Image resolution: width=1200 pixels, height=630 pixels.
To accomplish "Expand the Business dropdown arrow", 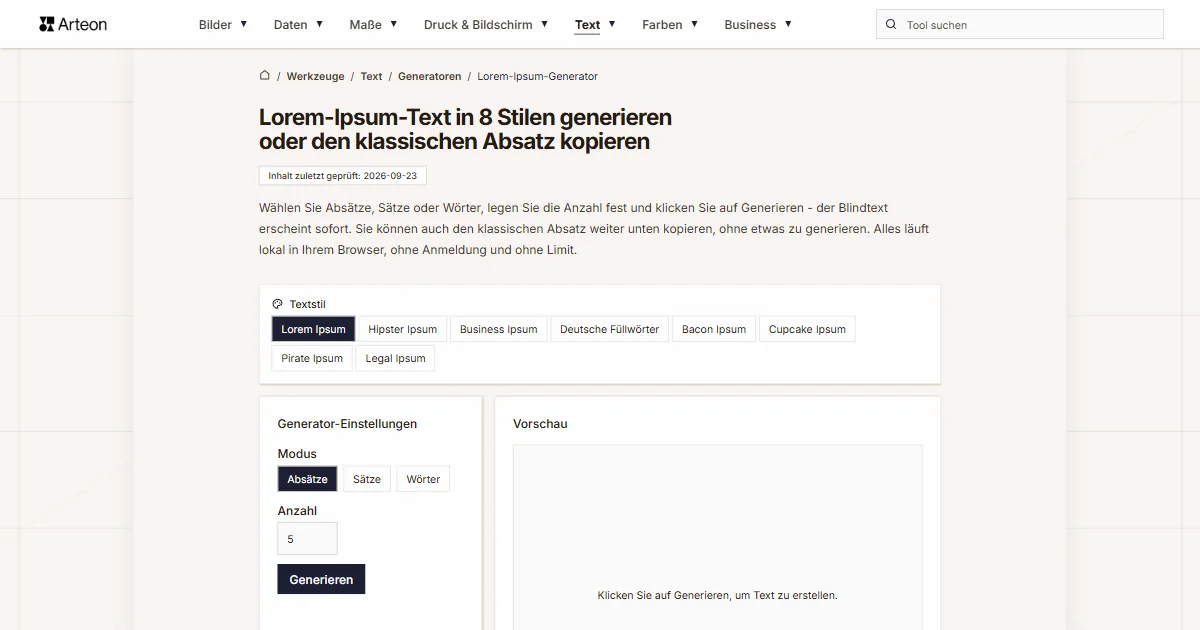I will pyautogui.click(x=788, y=24).
